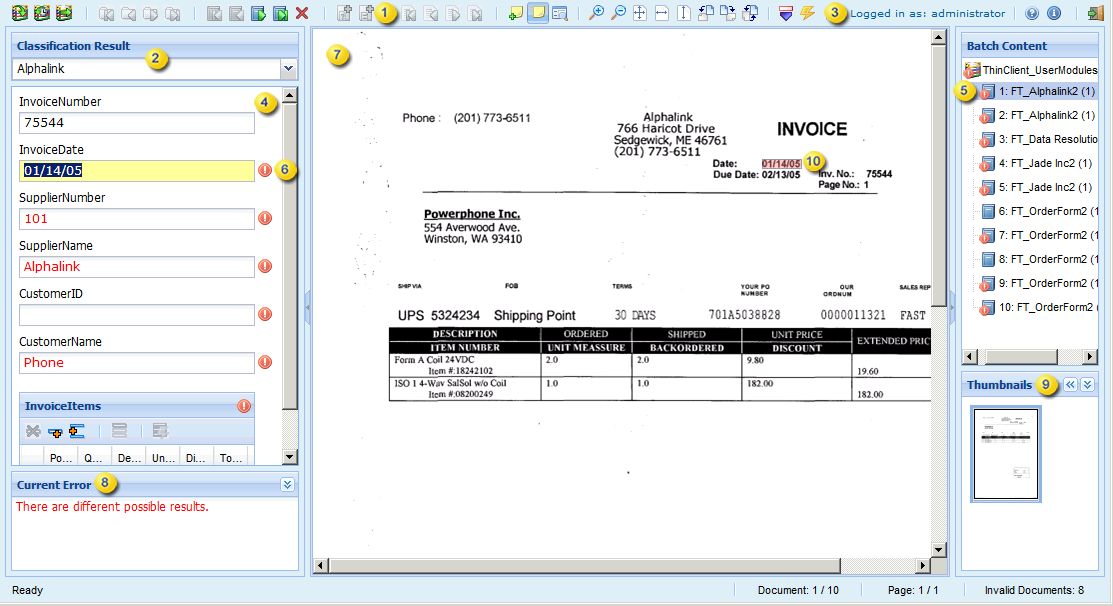Collapse the Current Error panel
The height and width of the screenshot is (606, 1113).
click(287, 484)
